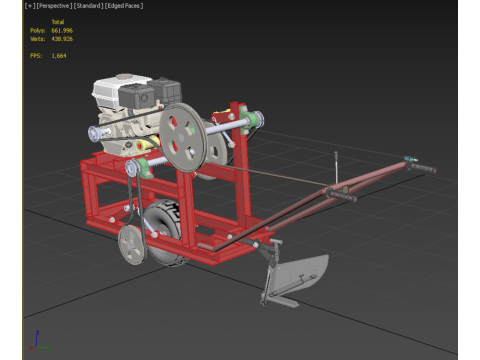Click the Total statistics header

[58, 22]
